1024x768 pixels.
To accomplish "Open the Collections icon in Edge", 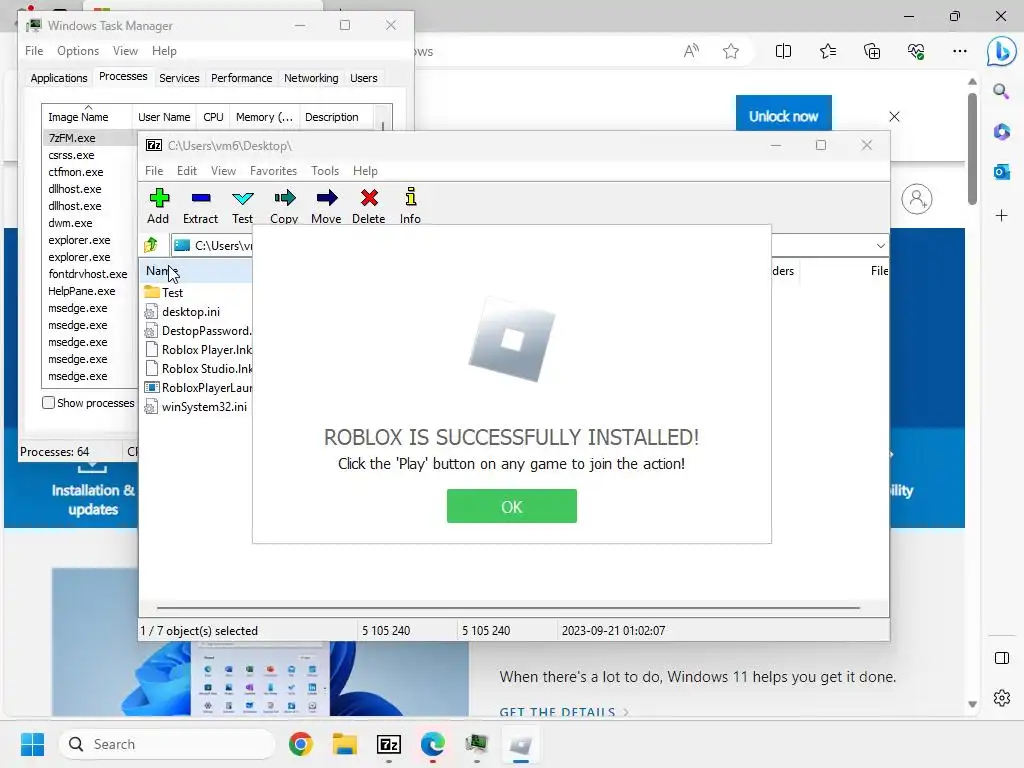I will click(x=872, y=51).
